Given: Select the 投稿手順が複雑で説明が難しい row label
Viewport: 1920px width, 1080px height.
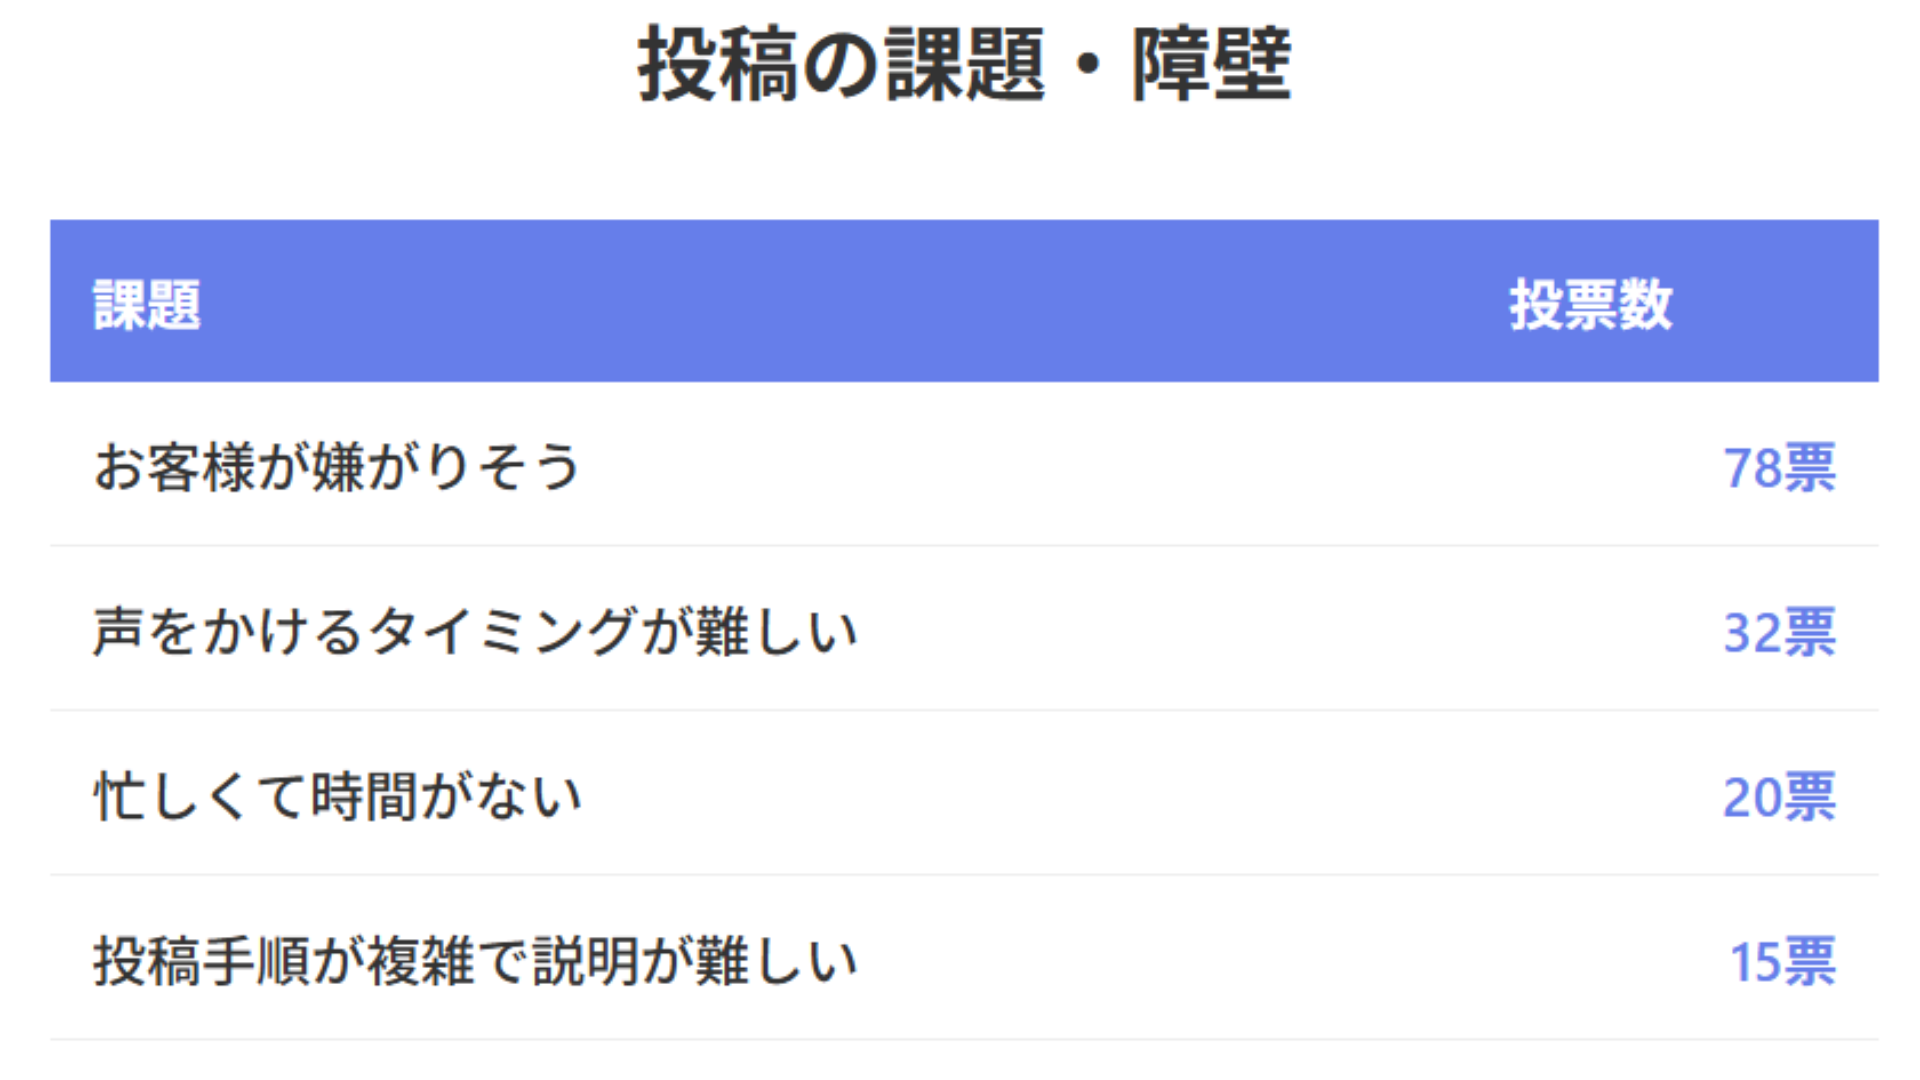Looking at the screenshot, I should pos(475,961).
